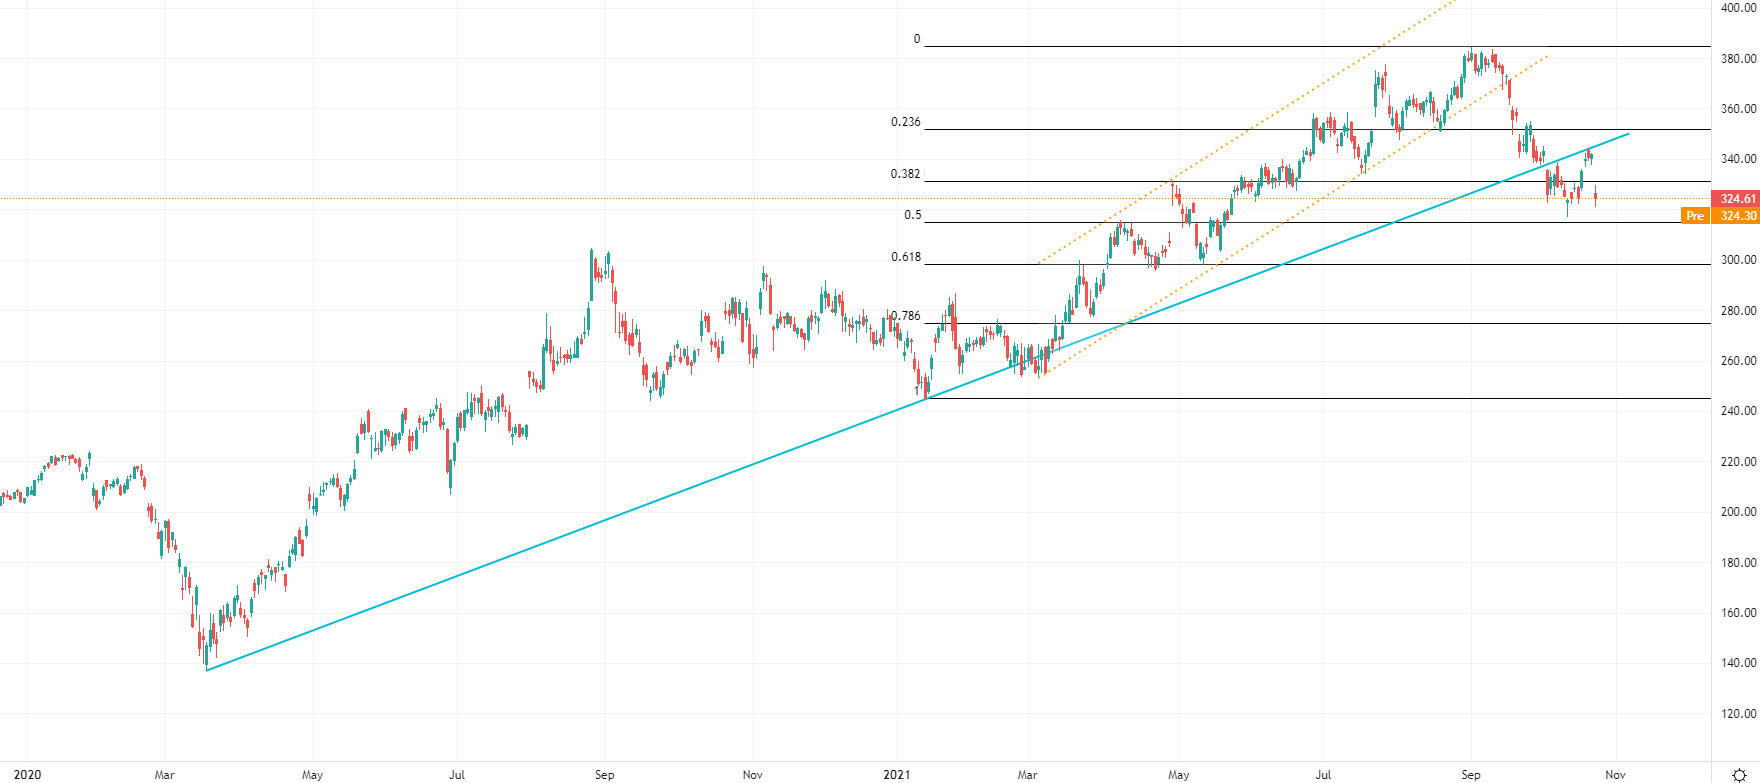Image resolution: width=1760 pixels, height=783 pixels.
Task: Click the 2021 label on time axis
Action: click(897, 775)
